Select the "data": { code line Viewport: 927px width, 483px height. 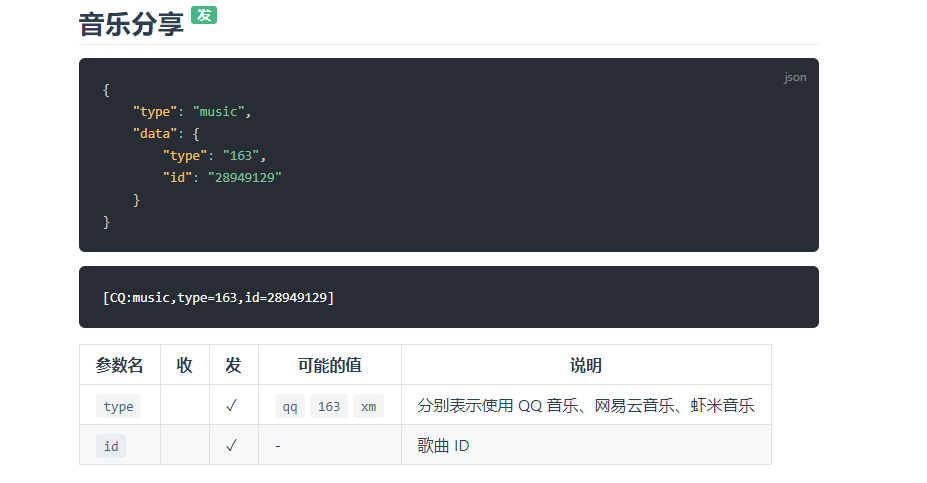[166, 134]
